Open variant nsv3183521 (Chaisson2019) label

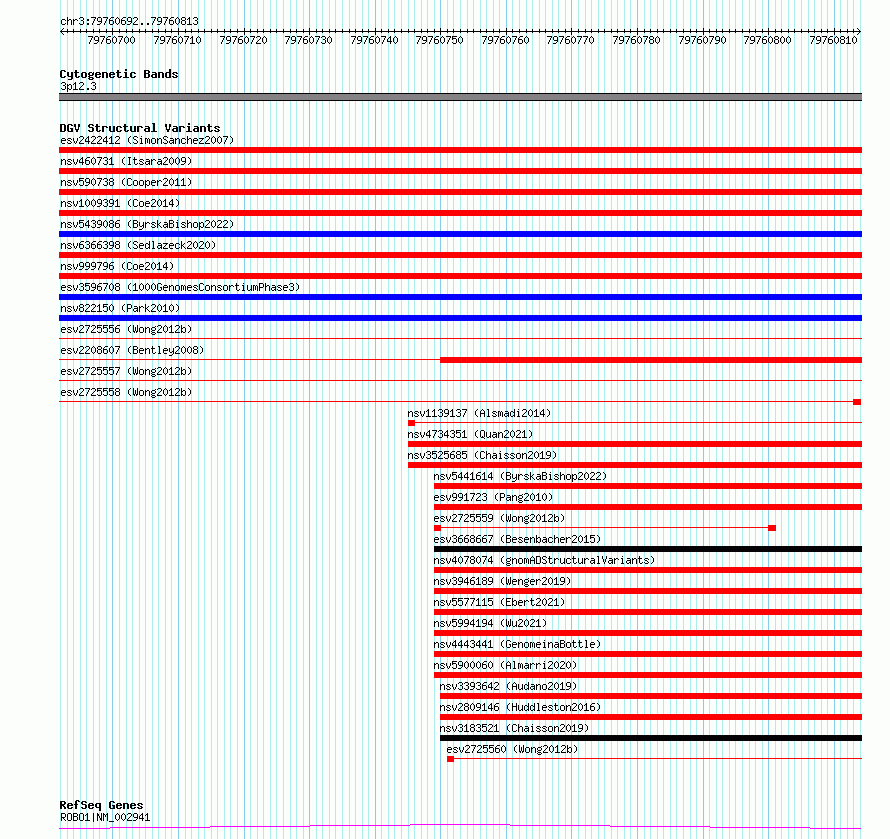515,728
